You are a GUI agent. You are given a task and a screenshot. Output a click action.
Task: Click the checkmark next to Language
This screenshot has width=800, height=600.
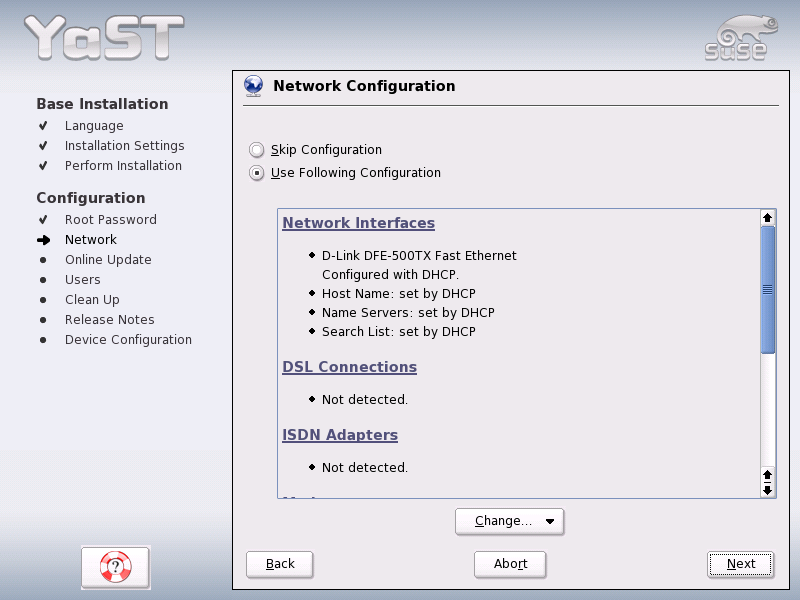[x=43, y=126]
